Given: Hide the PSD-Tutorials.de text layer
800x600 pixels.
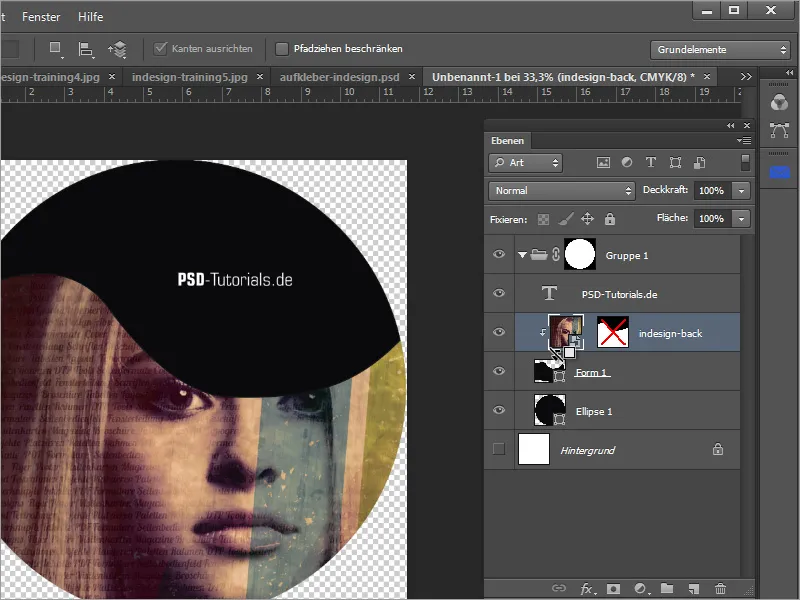Looking at the screenshot, I should tap(499, 293).
